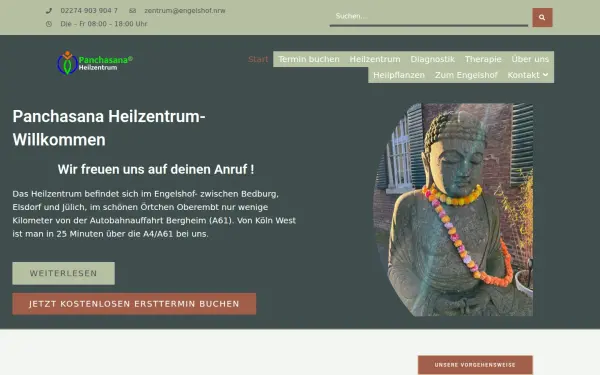Viewport: 600px width, 375px height.
Task: Click the envelope icon beside the email address
Action: click(132, 11)
